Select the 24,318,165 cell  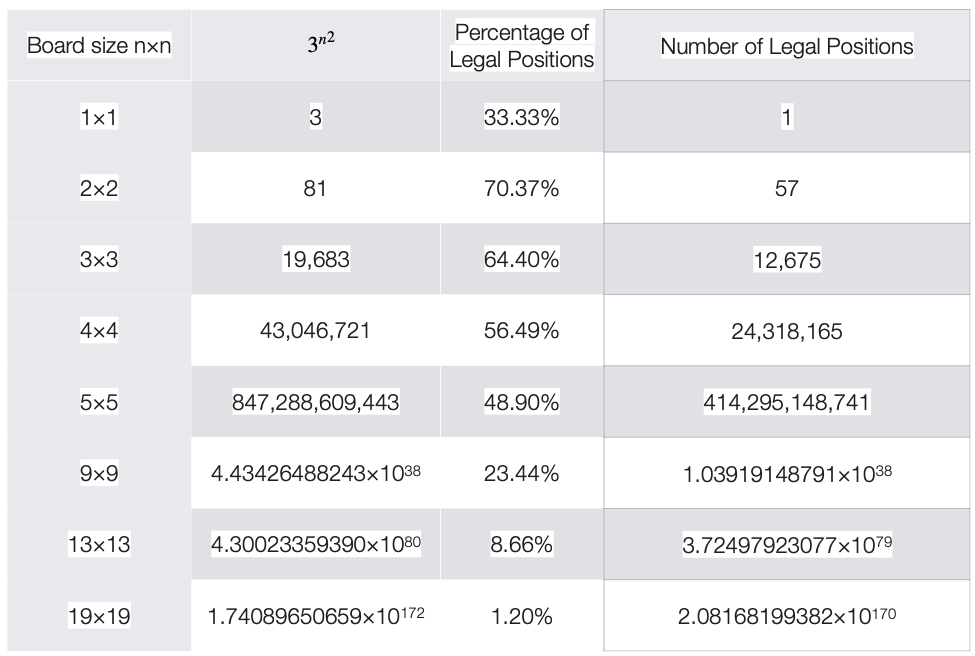click(787, 330)
